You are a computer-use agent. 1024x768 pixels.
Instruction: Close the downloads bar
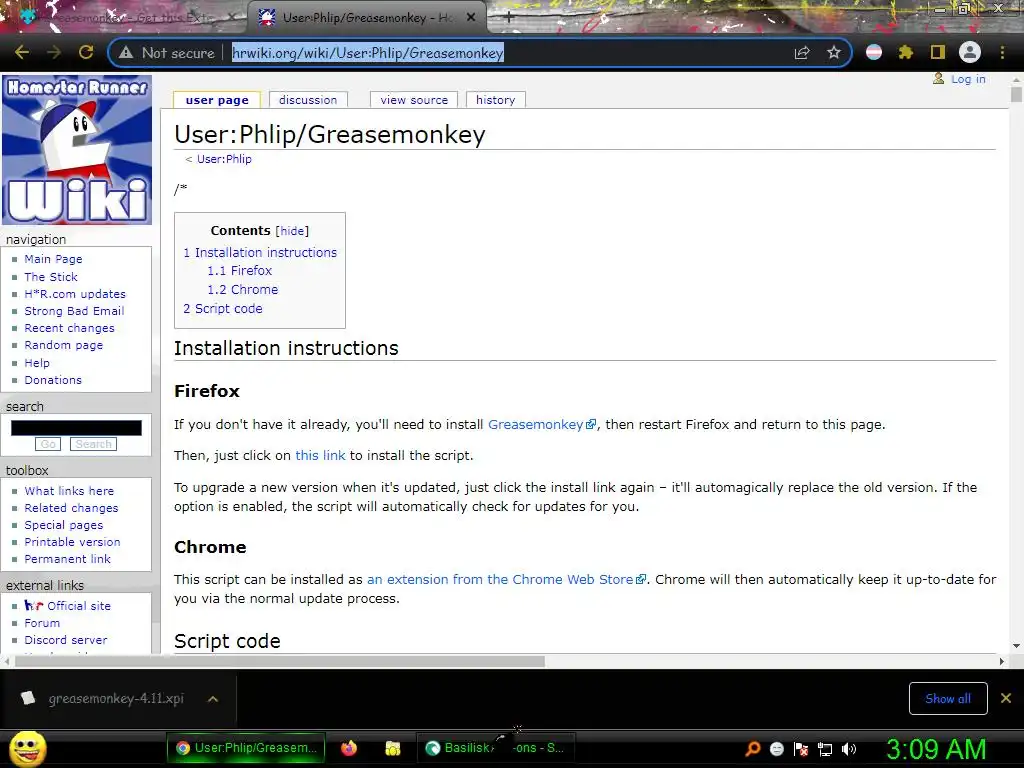(1006, 699)
